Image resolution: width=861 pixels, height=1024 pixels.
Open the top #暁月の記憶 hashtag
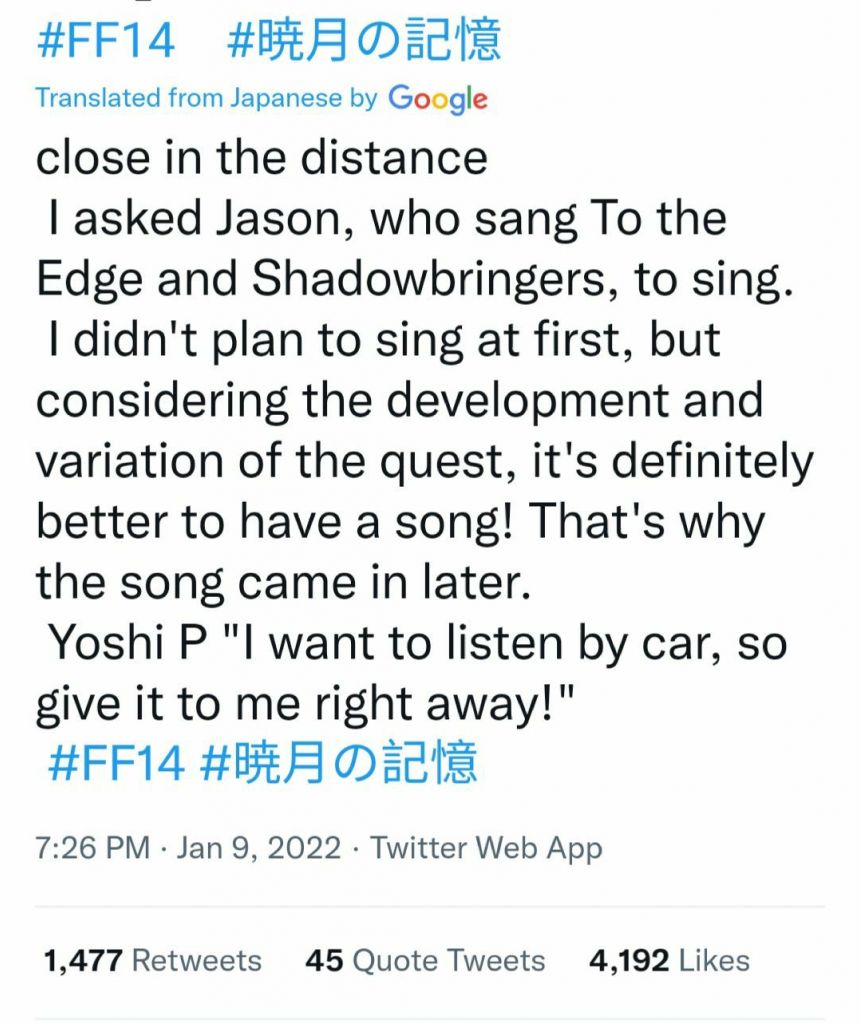point(364,42)
